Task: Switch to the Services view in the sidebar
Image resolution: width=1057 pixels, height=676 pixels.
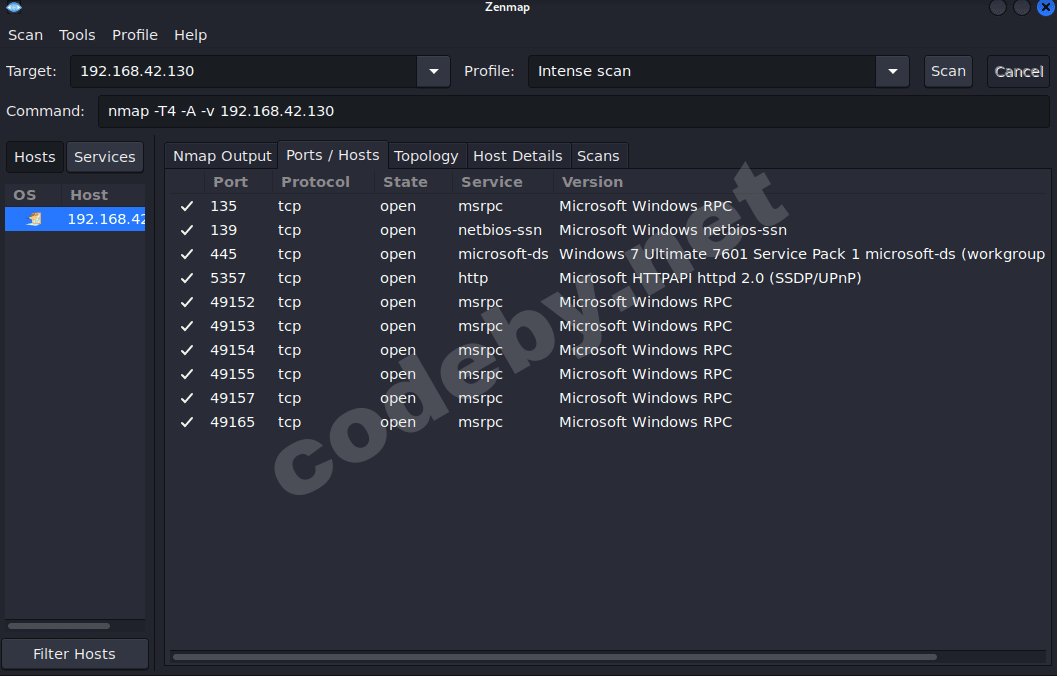Action: coord(105,156)
